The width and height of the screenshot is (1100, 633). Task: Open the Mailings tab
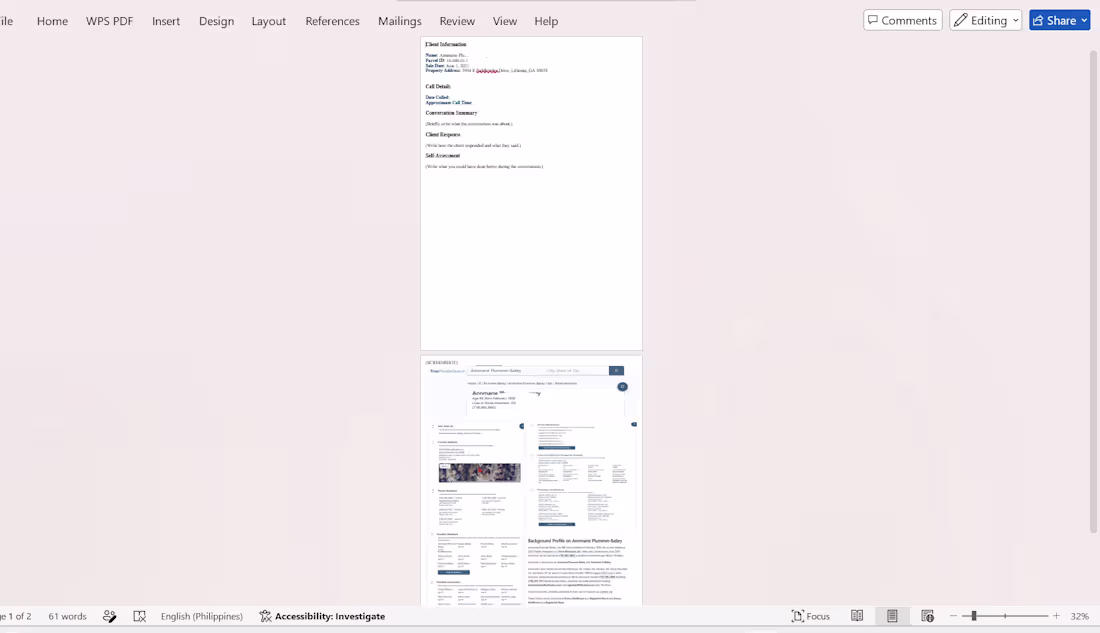point(399,21)
